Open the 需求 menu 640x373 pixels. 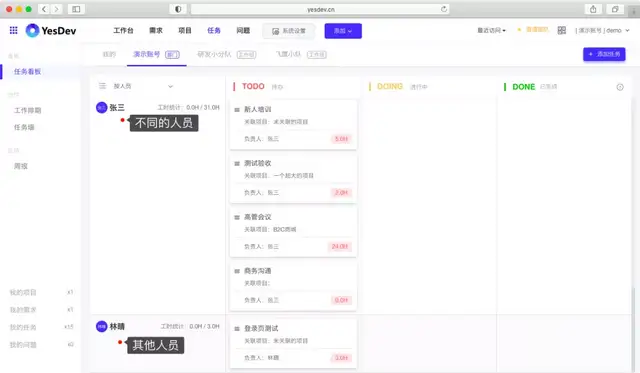[156, 31]
